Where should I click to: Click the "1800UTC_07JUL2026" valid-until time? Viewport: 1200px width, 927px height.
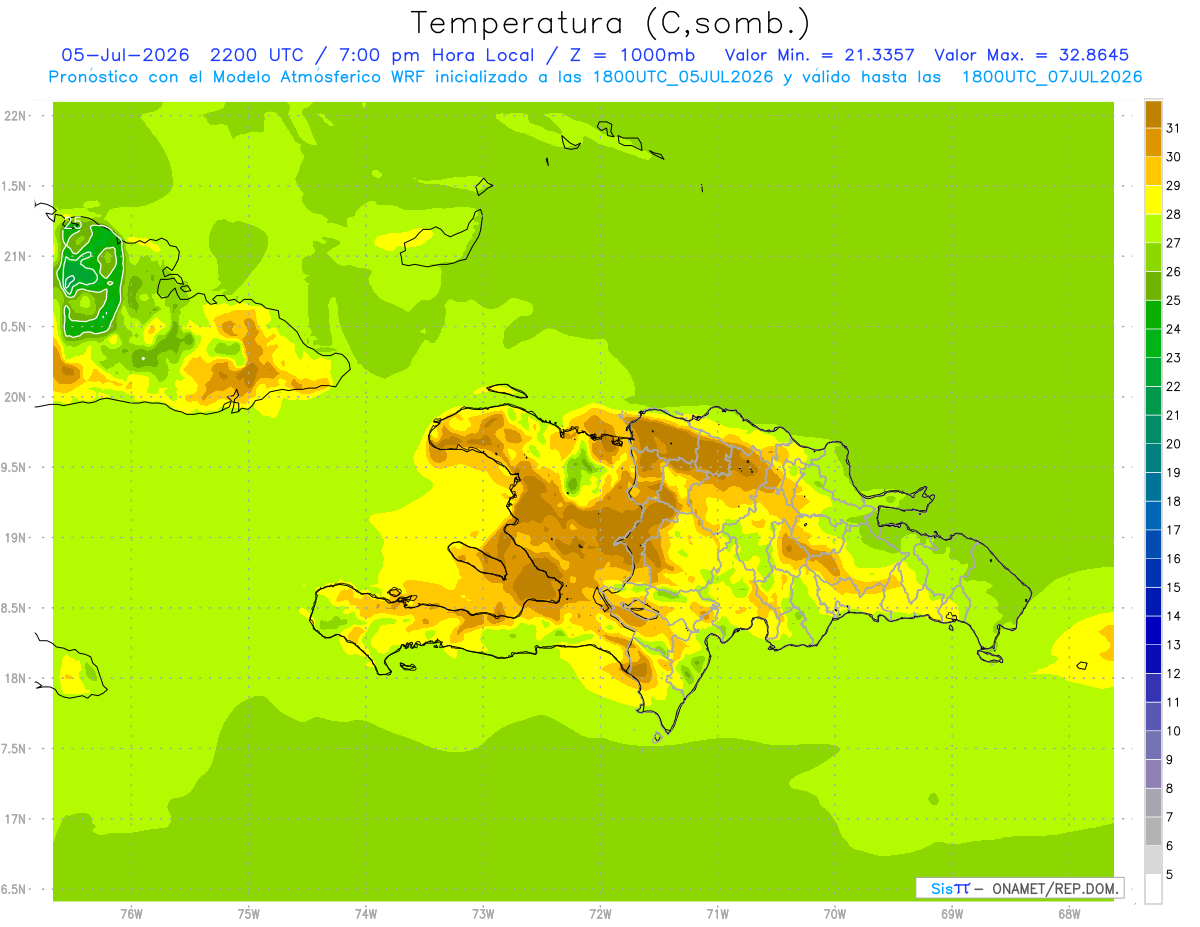[x=1051, y=77]
